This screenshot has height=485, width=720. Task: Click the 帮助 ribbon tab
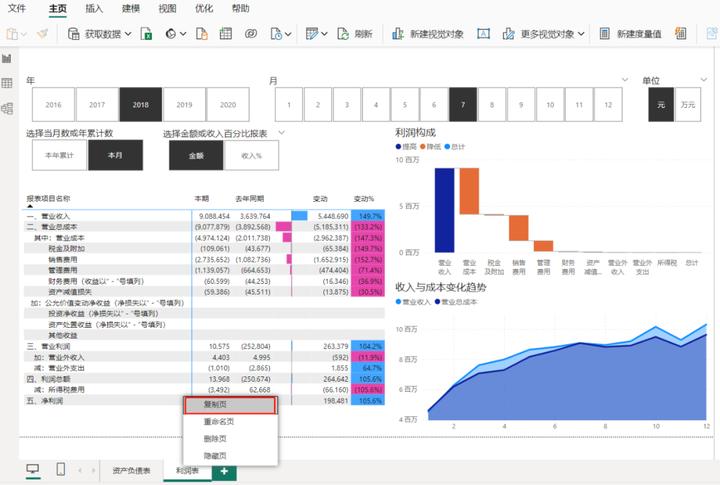coord(240,8)
